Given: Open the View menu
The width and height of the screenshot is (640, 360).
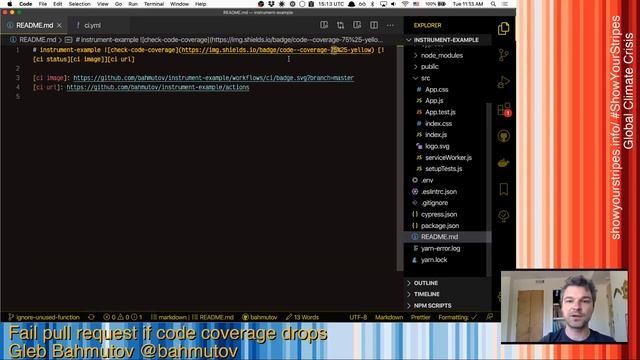Looking at the screenshot, I should [102, 4].
